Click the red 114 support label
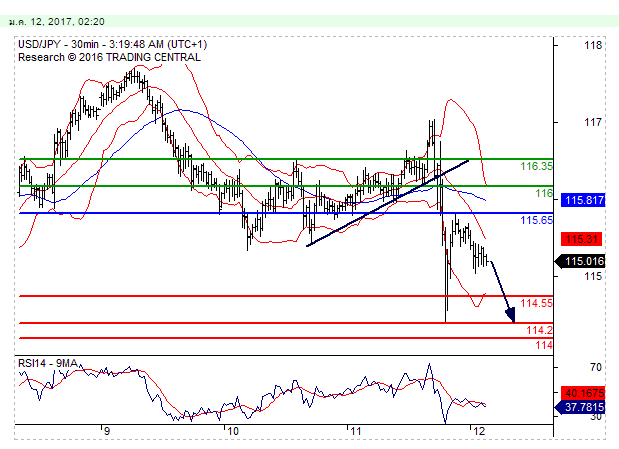This screenshot has height=449, width=619. [544, 345]
